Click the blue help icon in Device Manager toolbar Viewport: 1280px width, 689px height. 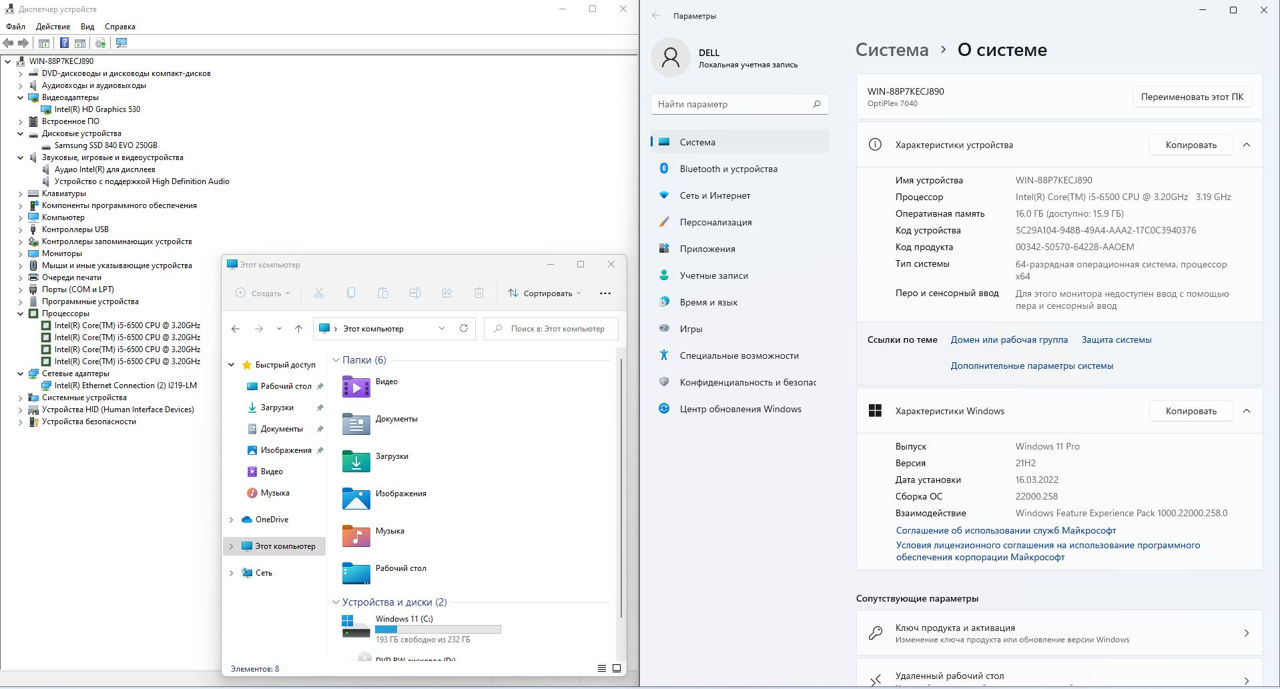point(64,43)
